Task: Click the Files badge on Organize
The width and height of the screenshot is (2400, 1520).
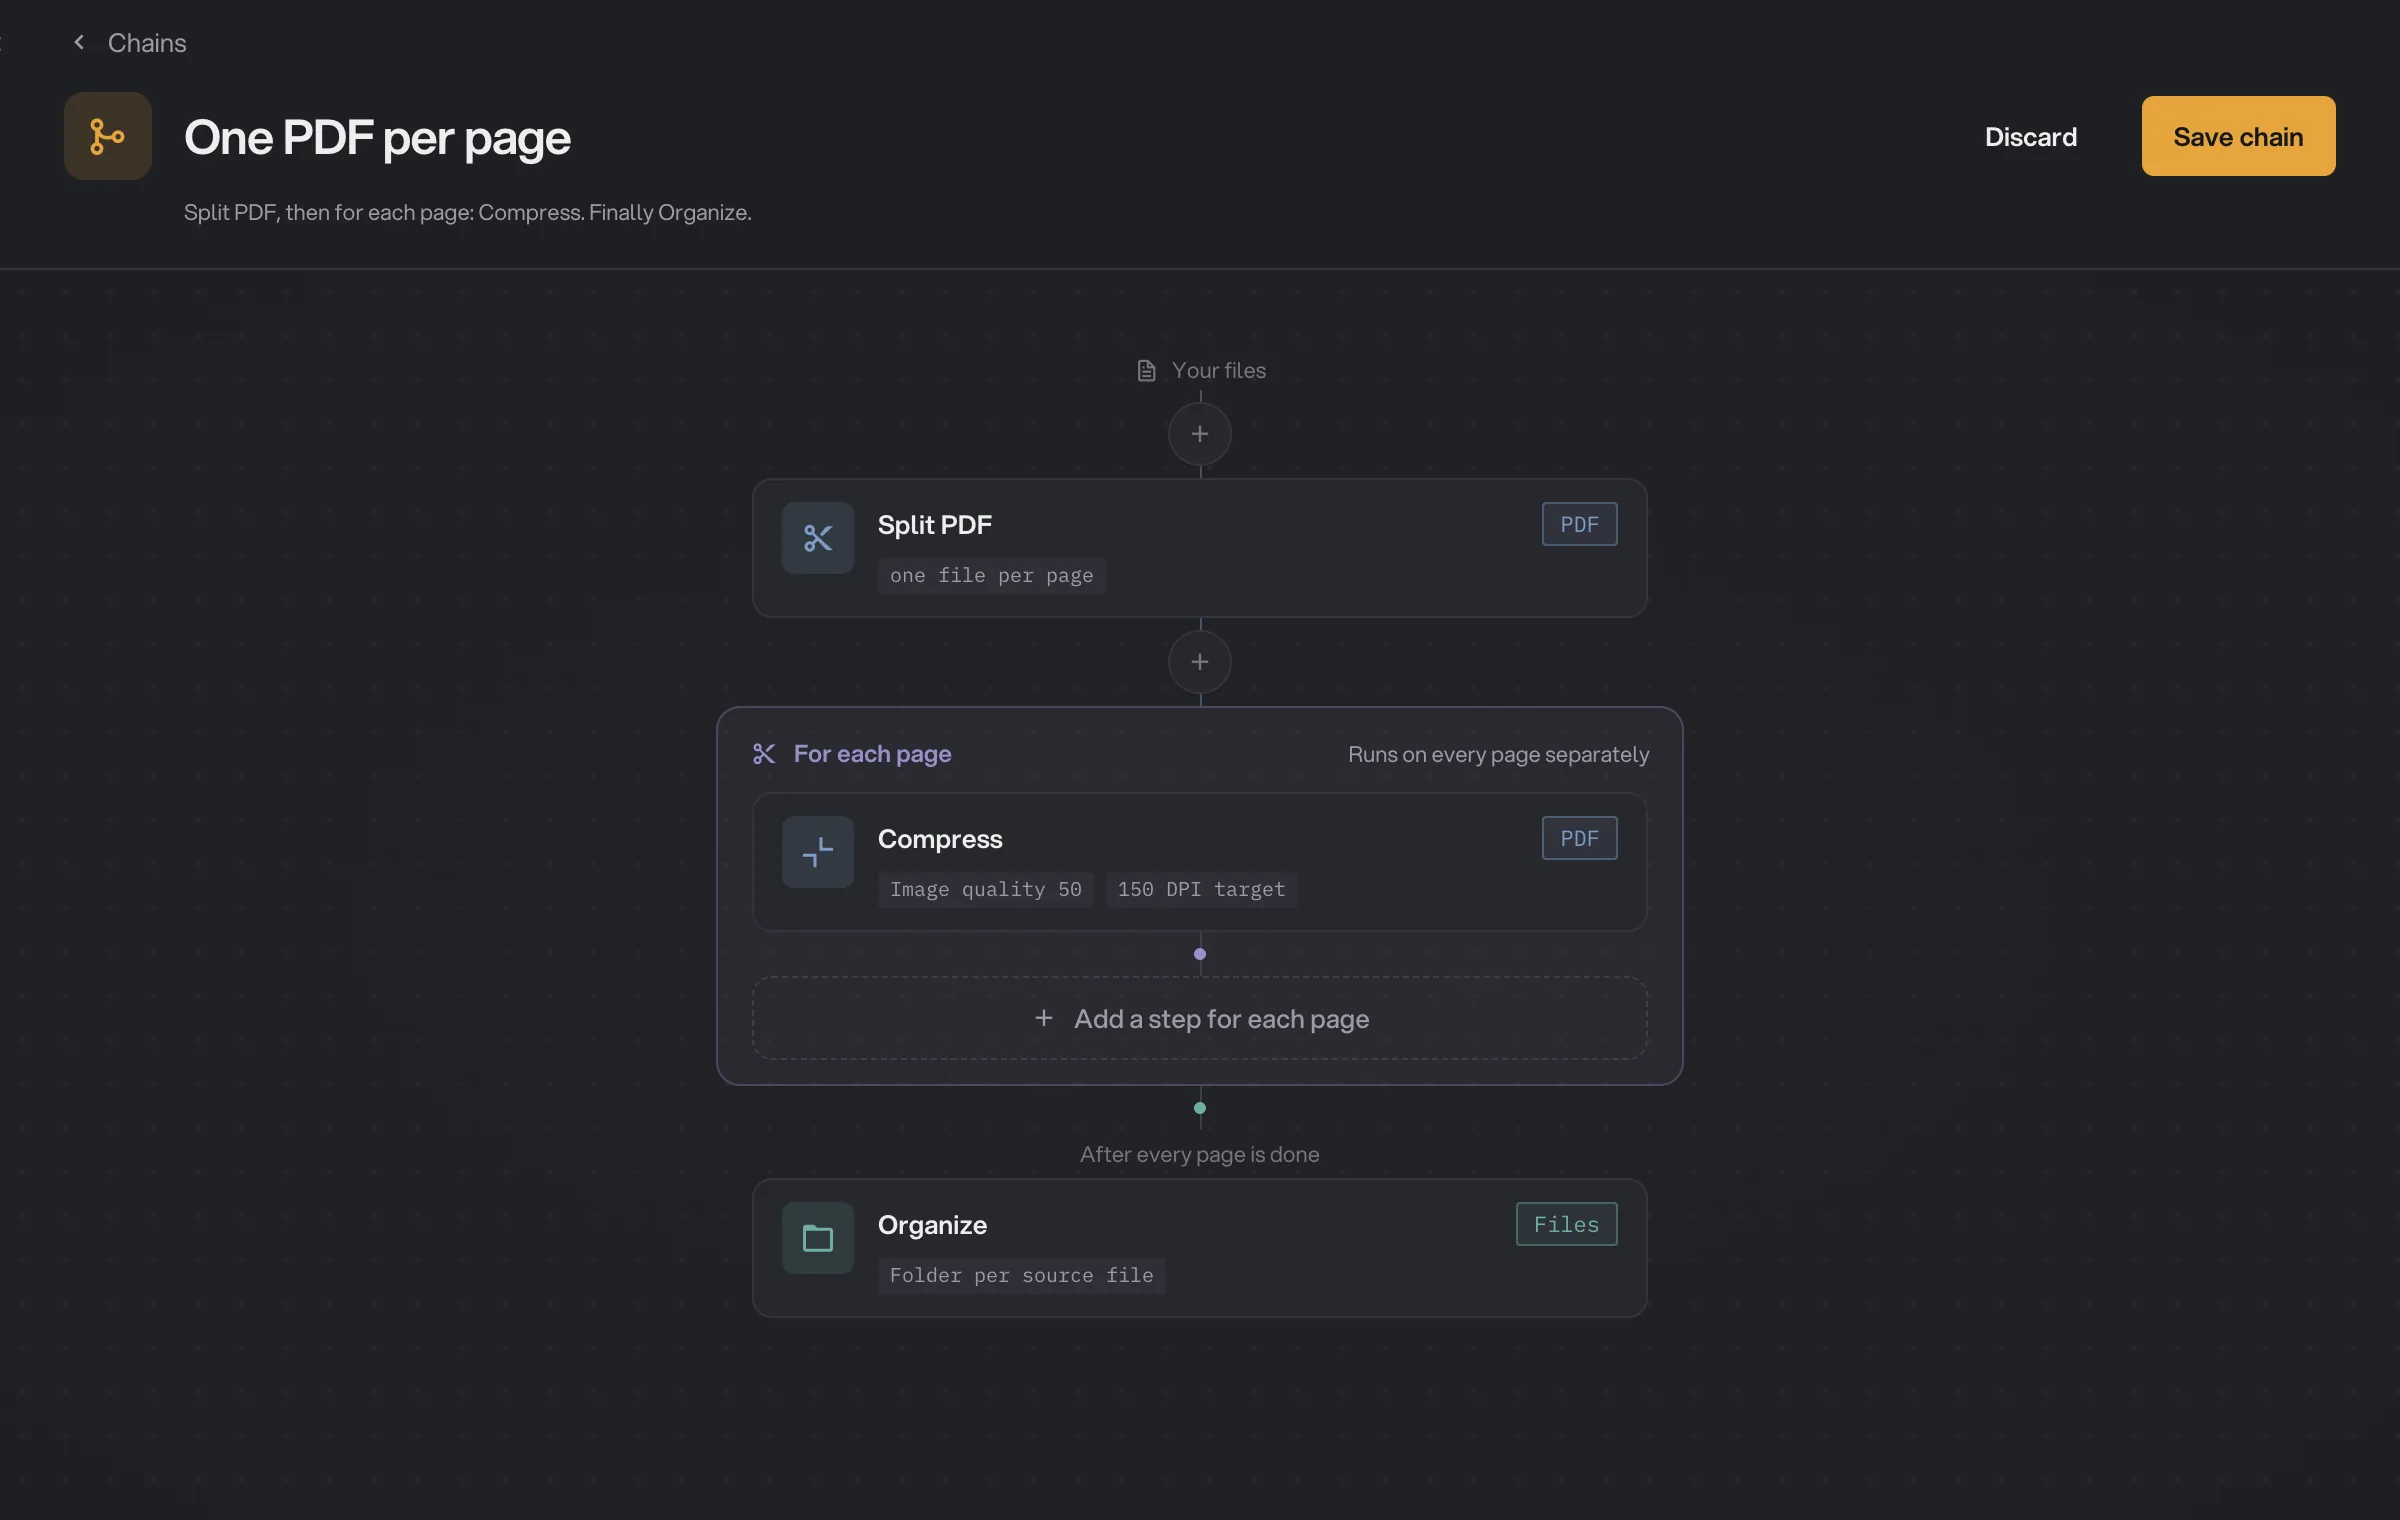Action: (1567, 1224)
